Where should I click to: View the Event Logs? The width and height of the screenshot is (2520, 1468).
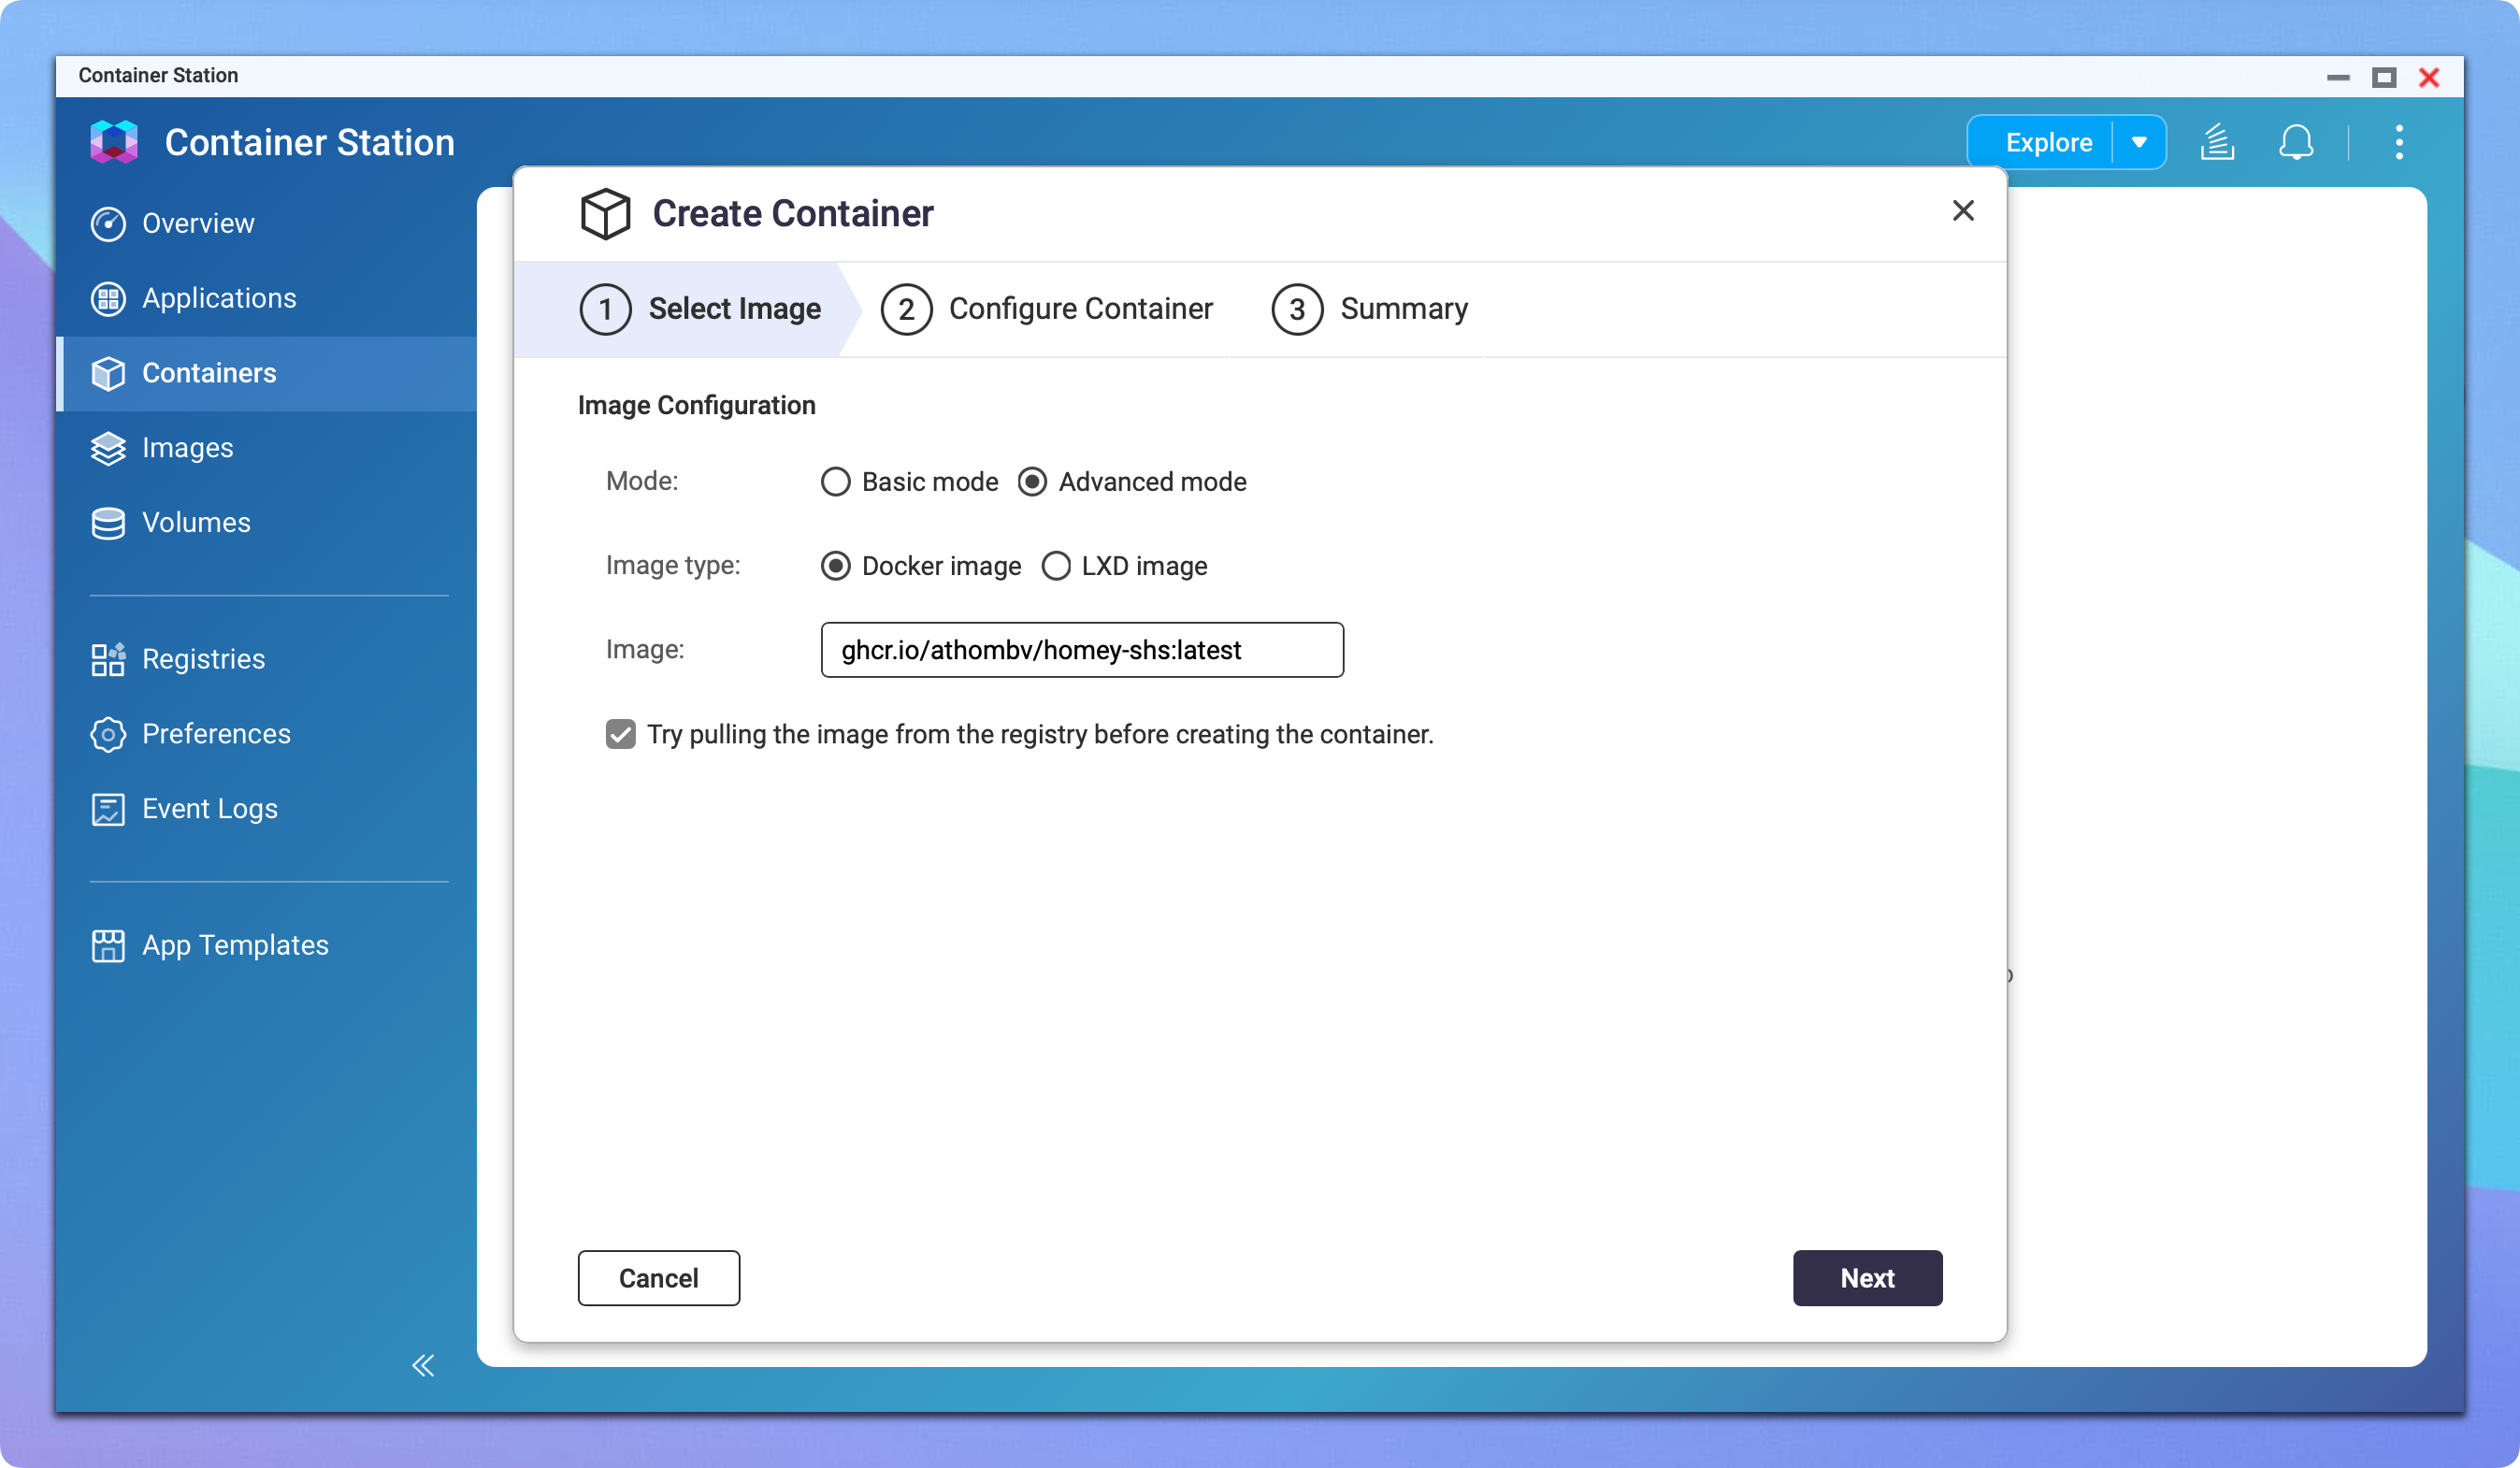click(x=209, y=808)
